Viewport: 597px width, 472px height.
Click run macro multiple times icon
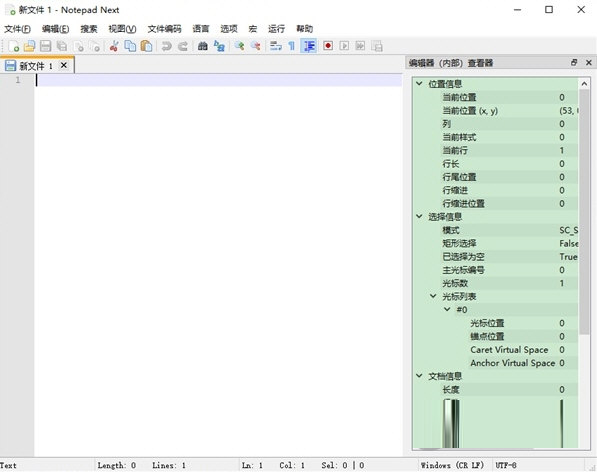click(360, 46)
